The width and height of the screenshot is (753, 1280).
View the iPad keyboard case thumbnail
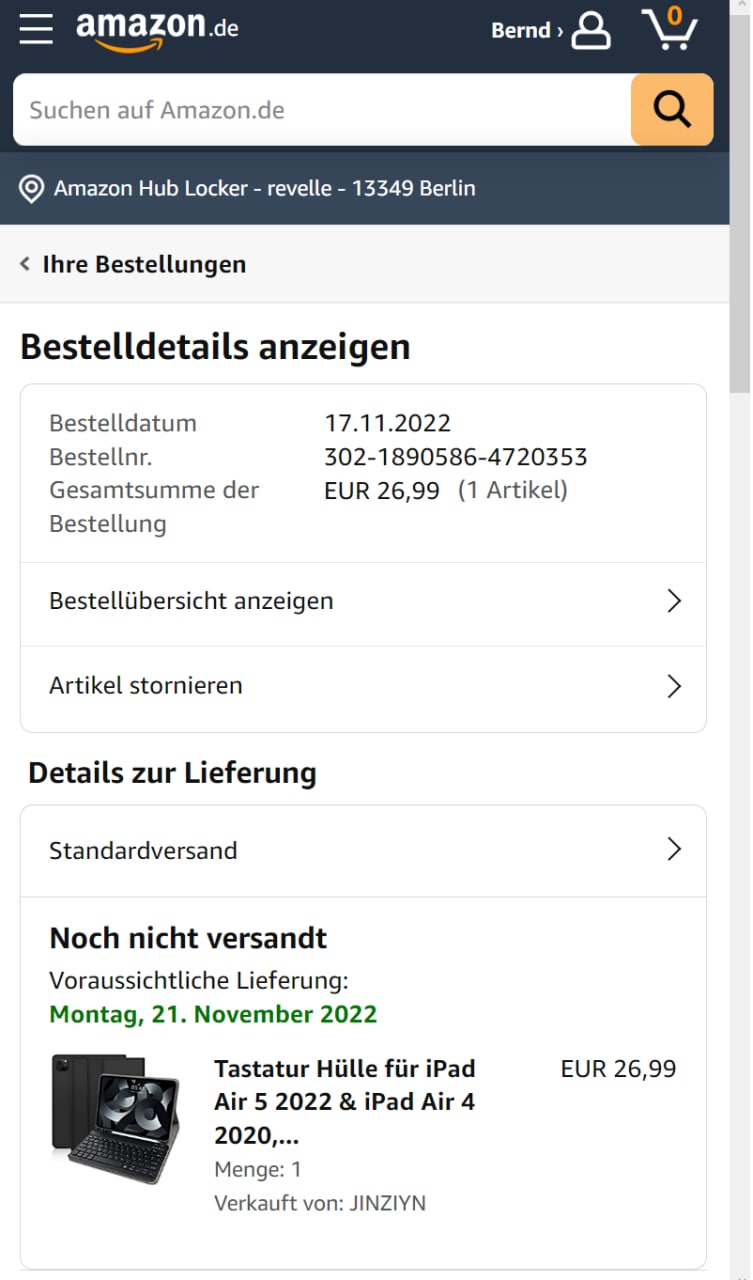point(116,1118)
